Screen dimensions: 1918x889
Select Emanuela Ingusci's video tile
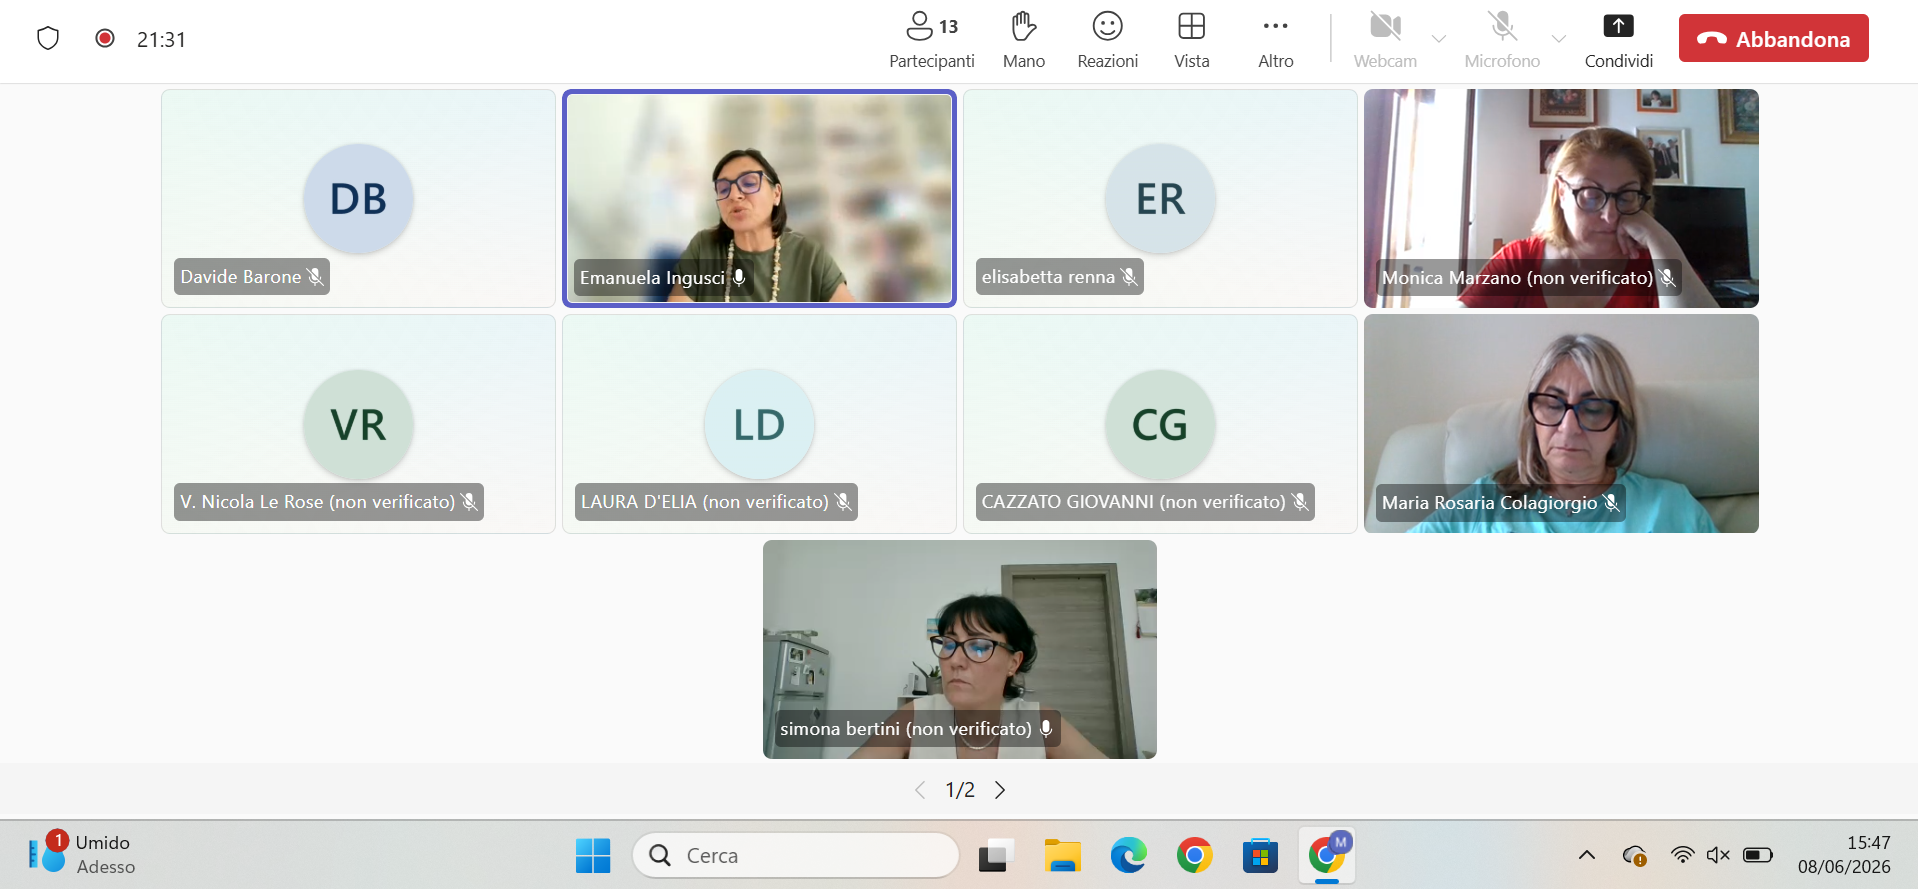pyautogui.click(x=759, y=198)
